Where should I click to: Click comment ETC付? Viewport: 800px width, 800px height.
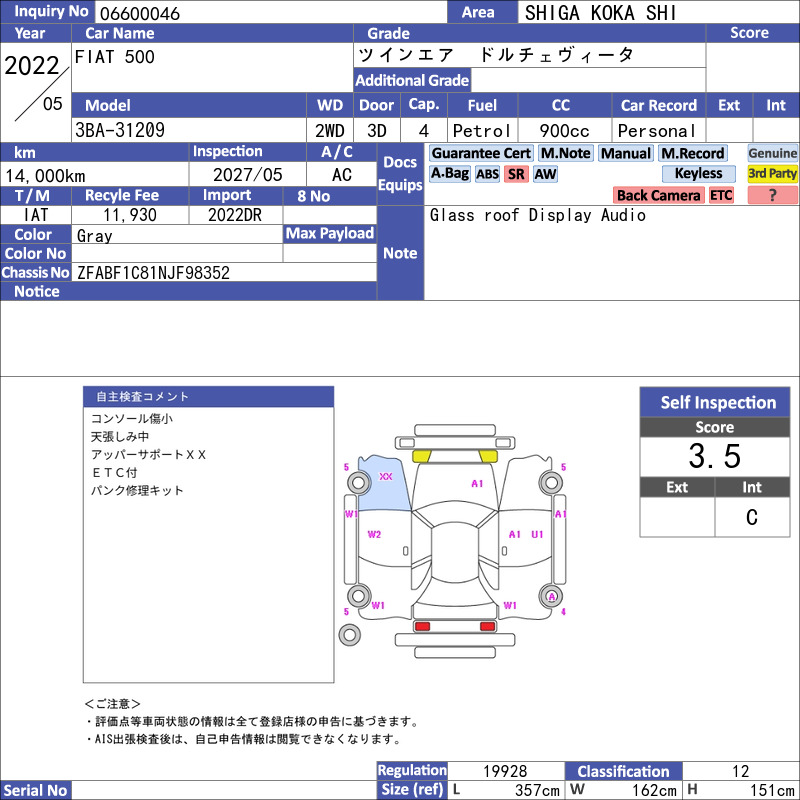(114, 472)
